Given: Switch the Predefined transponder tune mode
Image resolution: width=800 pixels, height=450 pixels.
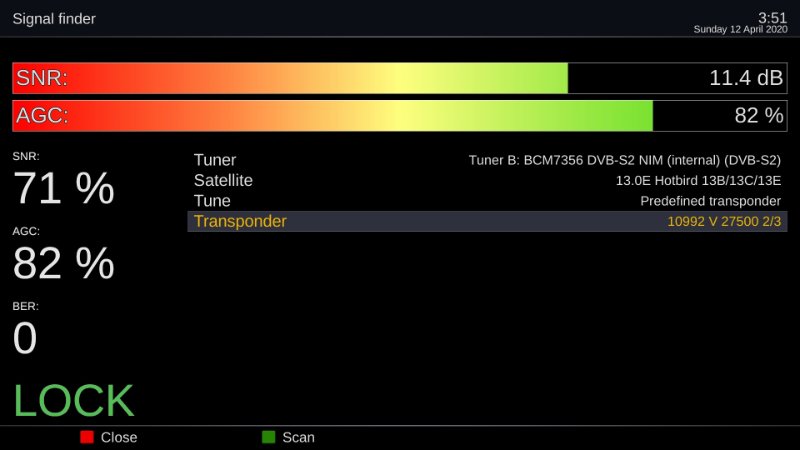Looking at the screenshot, I should (x=710, y=201).
